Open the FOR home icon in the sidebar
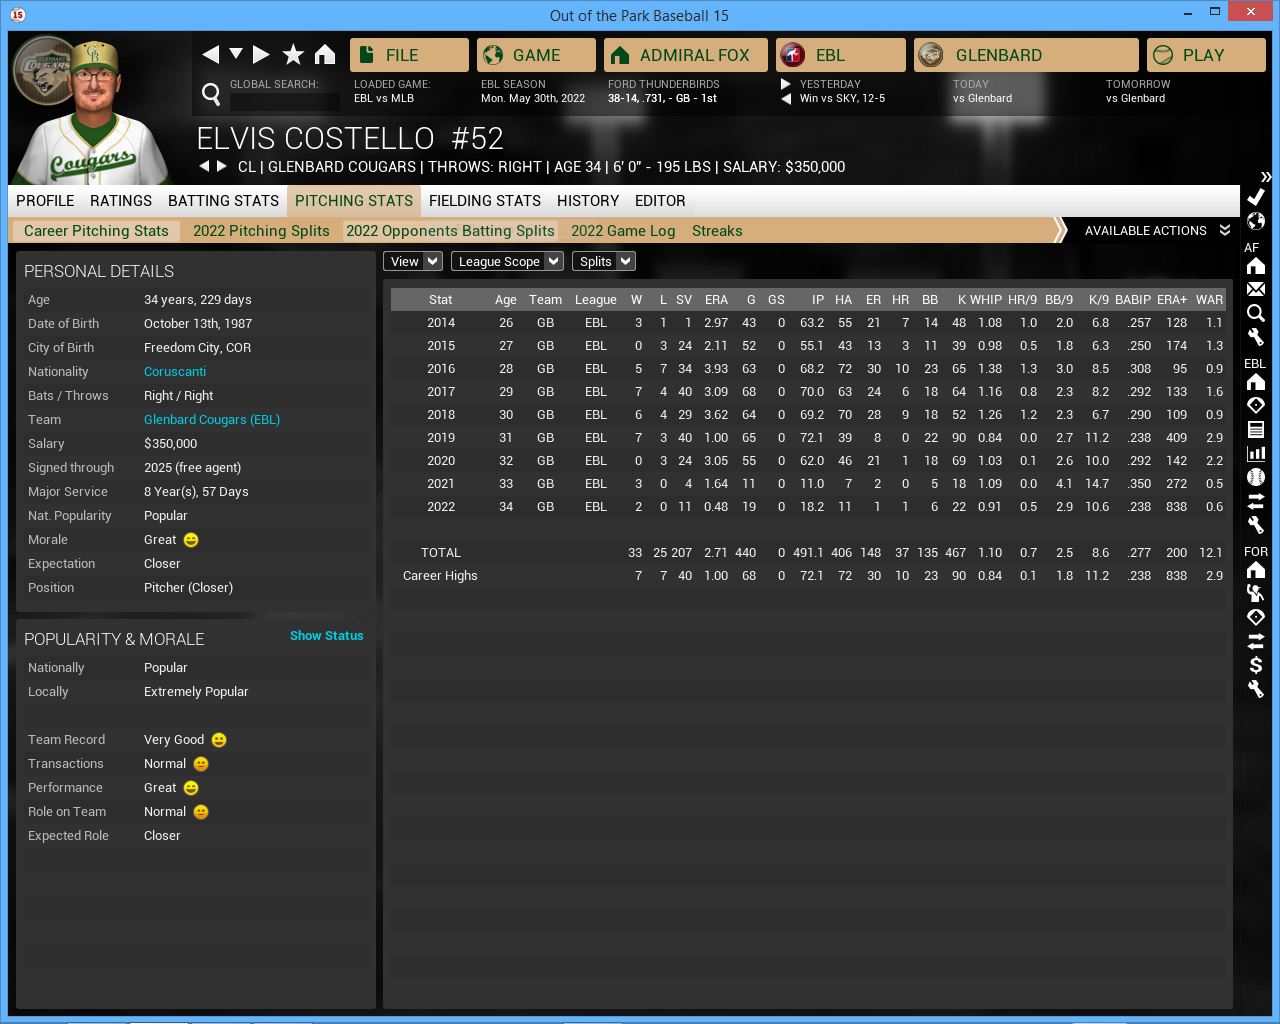This screenshot has height=1024, width=1280. pos(1256,570)
